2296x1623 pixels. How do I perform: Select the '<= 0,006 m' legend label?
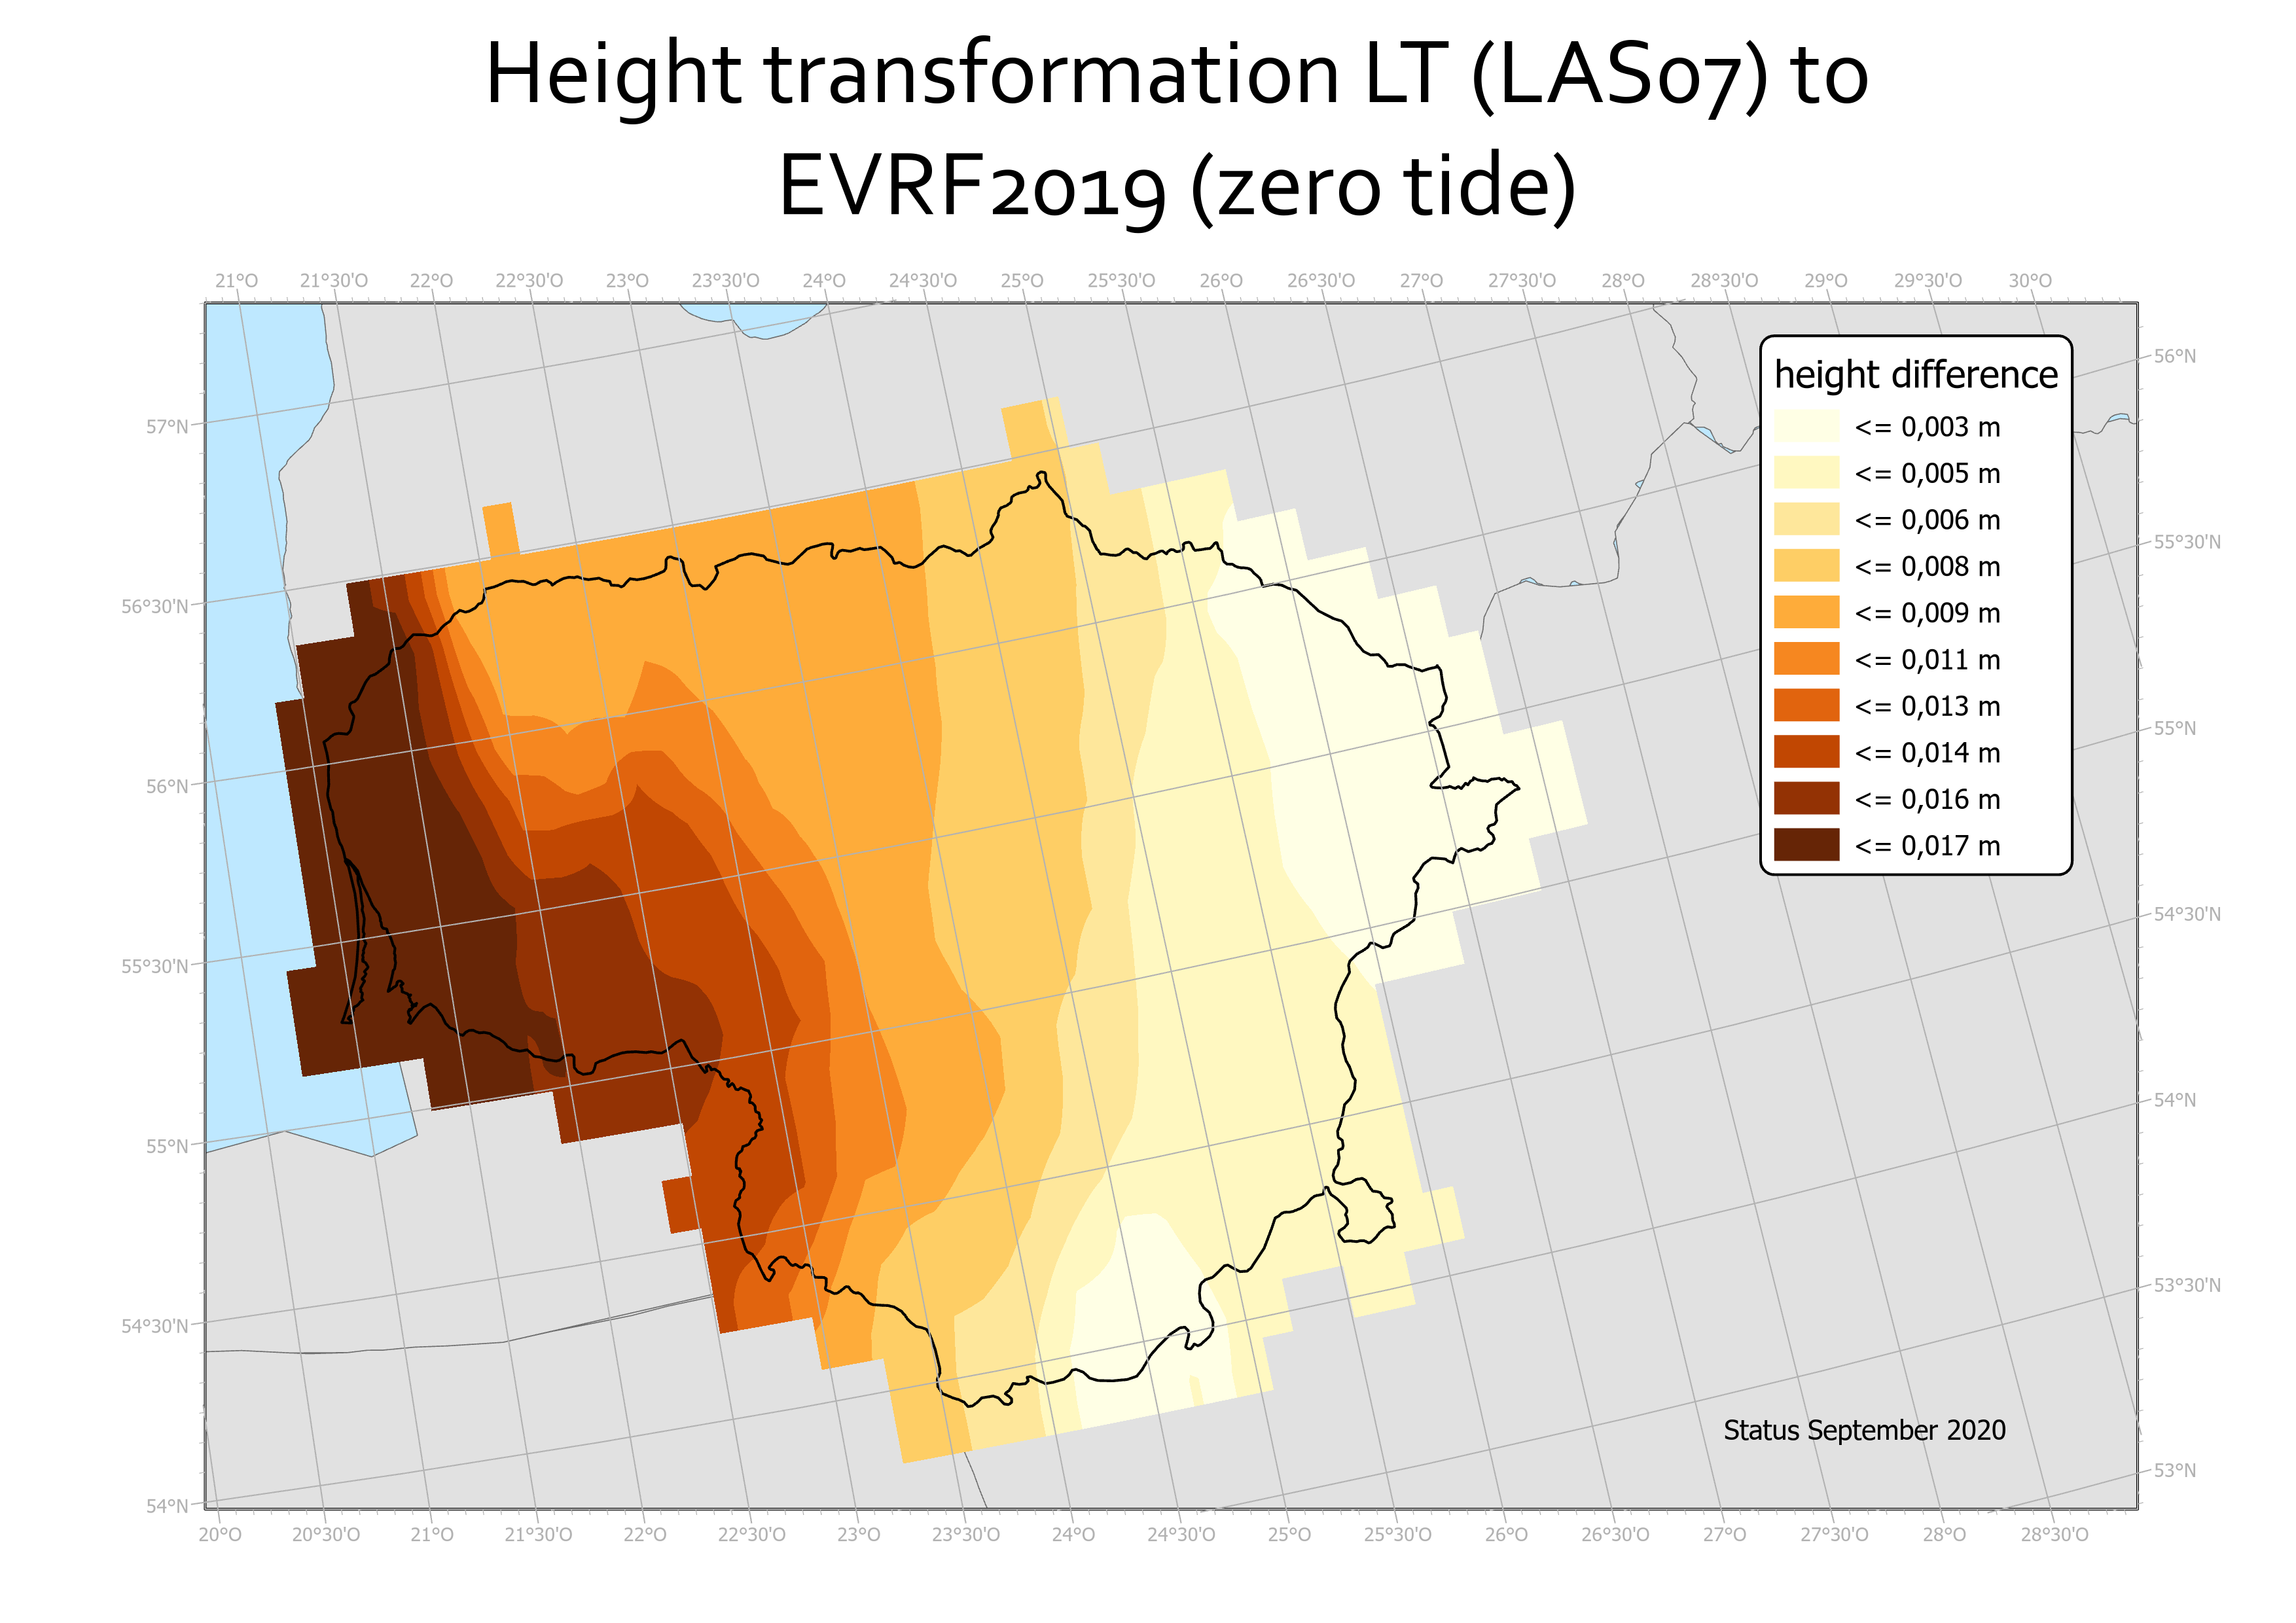1927,520
